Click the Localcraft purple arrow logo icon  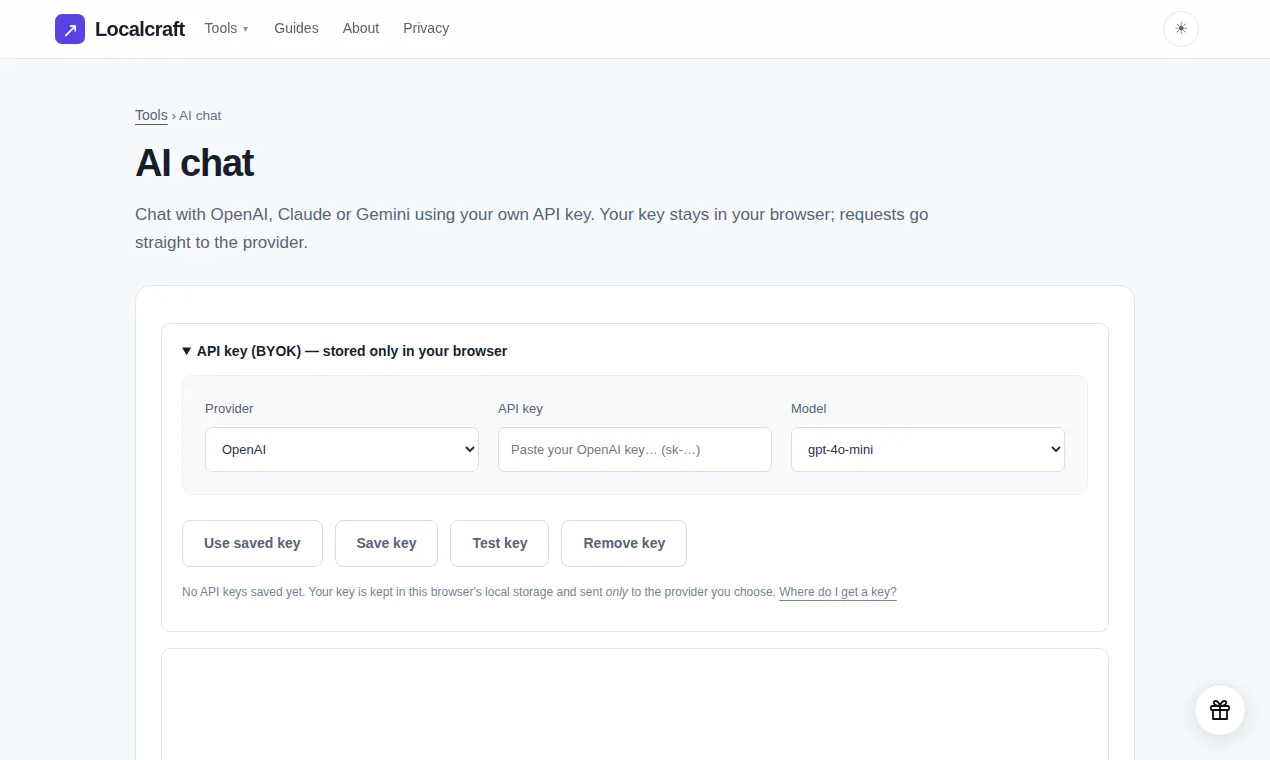pos(70,29)
